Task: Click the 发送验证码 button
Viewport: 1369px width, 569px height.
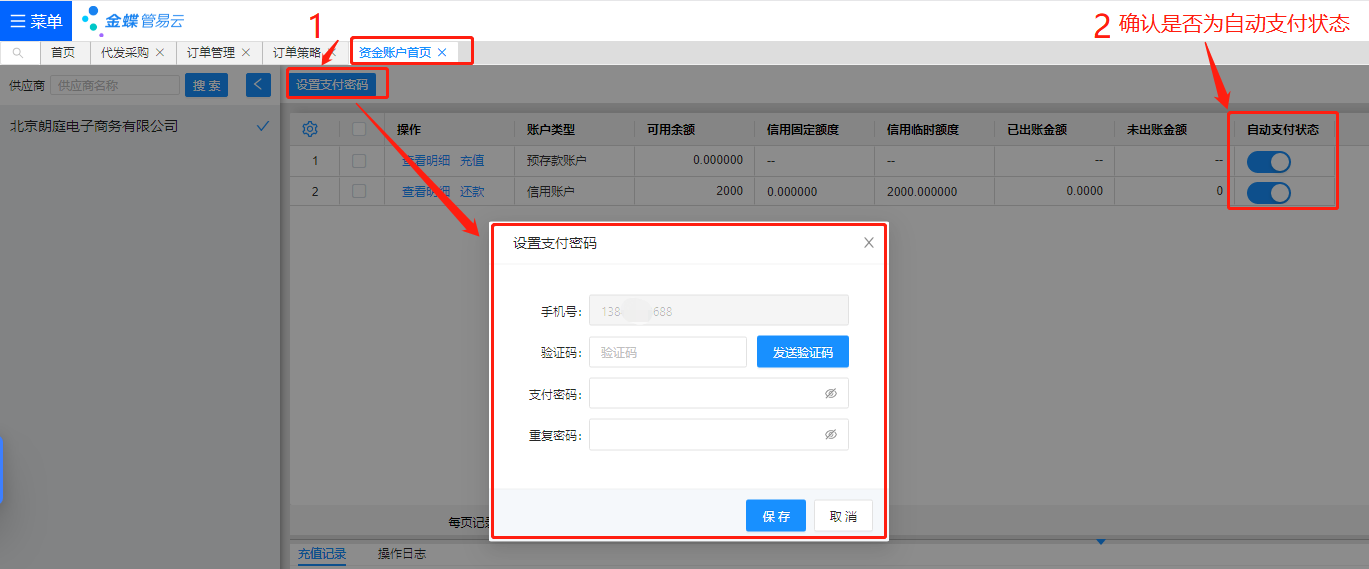Action: point(802,352)
